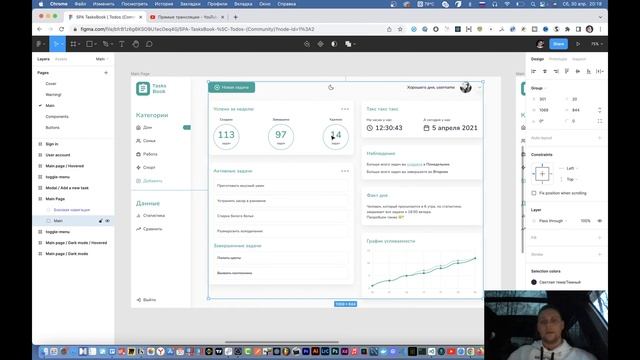This screenshot has height=360, width=640.
Task: Toggle constrain proportions link icon
Action: pos(600,110)
